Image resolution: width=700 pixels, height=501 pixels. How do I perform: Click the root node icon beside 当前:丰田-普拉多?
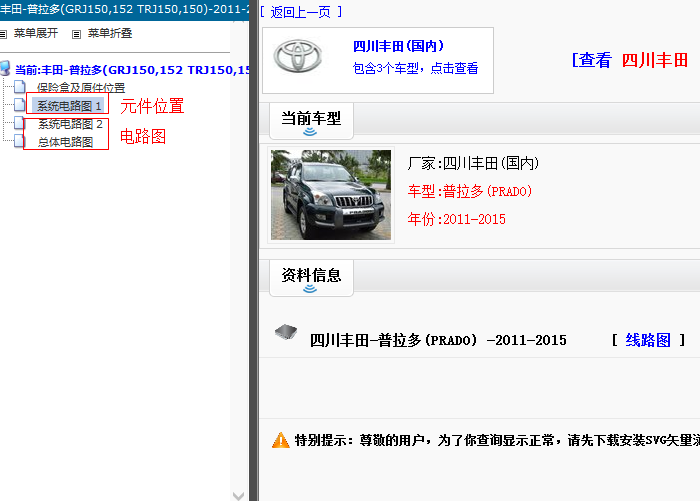point(5,69)
